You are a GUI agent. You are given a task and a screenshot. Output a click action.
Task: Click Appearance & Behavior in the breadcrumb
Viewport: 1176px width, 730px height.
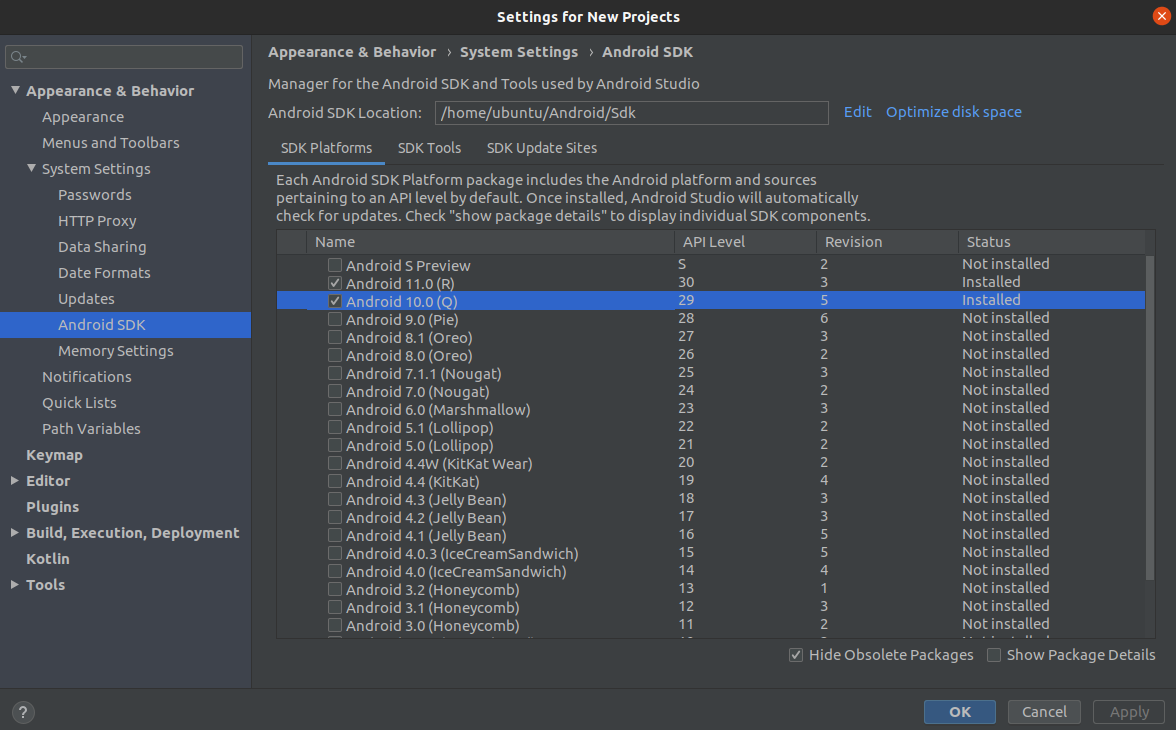[x=352, y=52]
